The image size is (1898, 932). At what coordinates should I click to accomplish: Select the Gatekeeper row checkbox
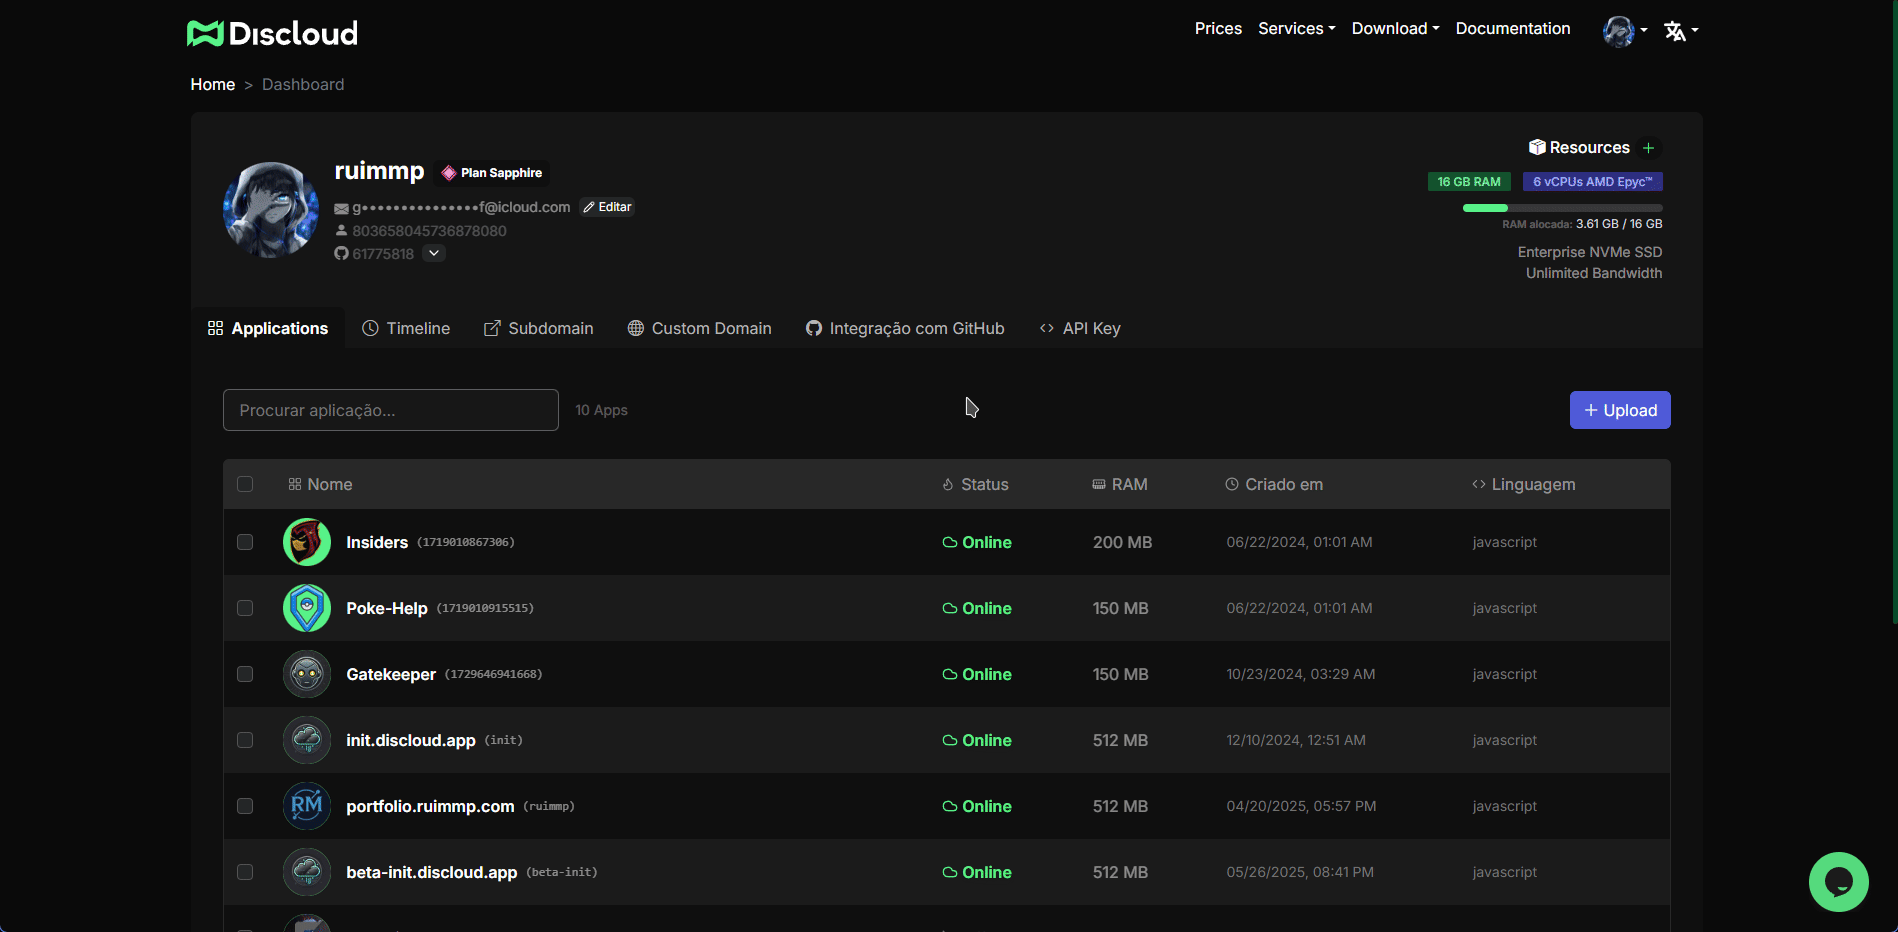tap(245, 674)
